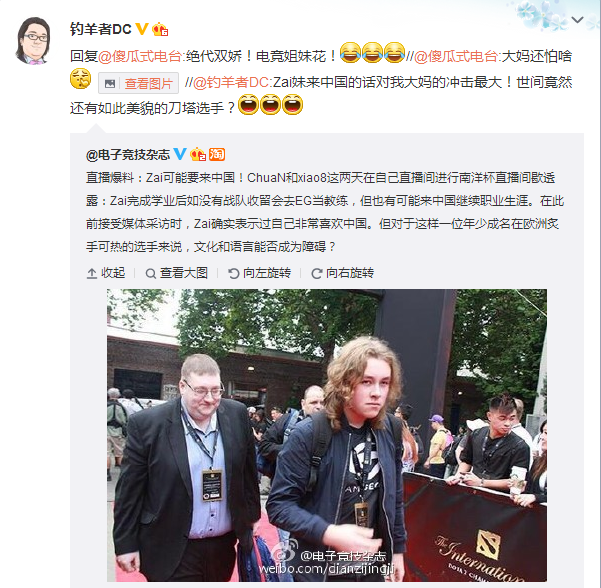Open the 钓羊者DC username link
Screen dimensions: 601x588
point(101,29)
